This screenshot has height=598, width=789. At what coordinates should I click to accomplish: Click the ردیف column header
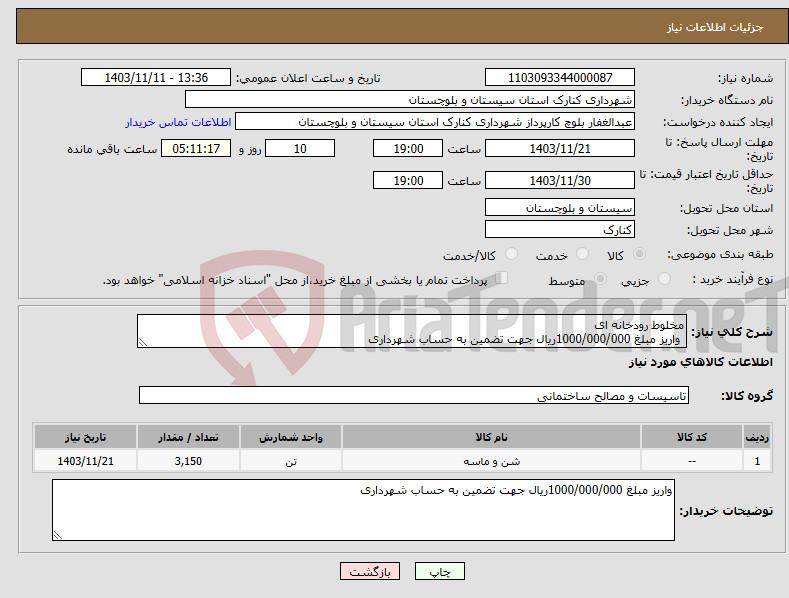point(757,437)
